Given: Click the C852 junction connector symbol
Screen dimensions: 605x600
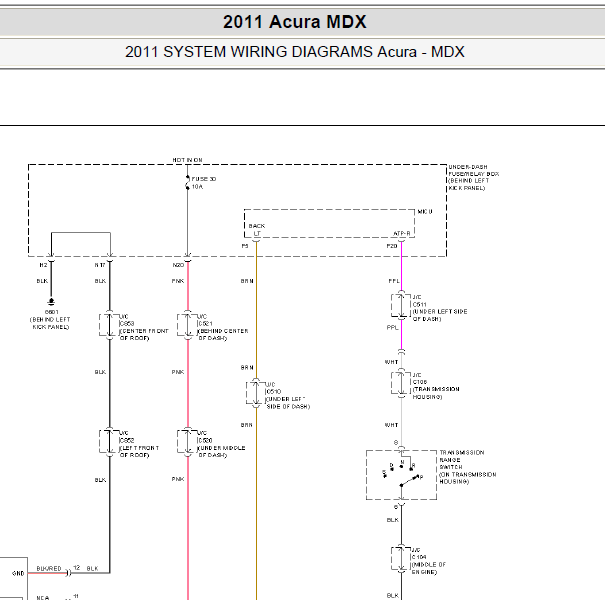Looking at the screenshot, I should point(110,442).
